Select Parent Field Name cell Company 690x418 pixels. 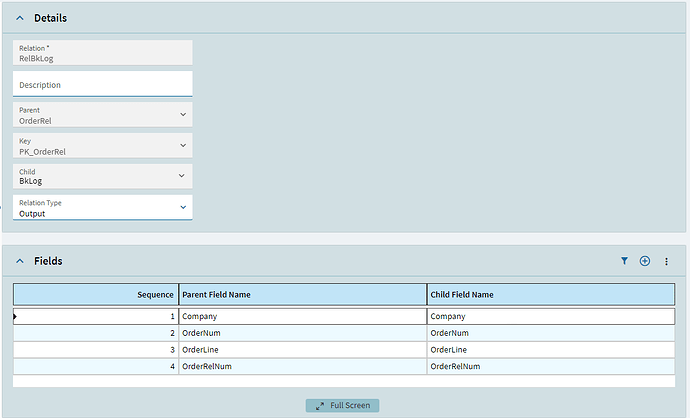coord(303,316)
